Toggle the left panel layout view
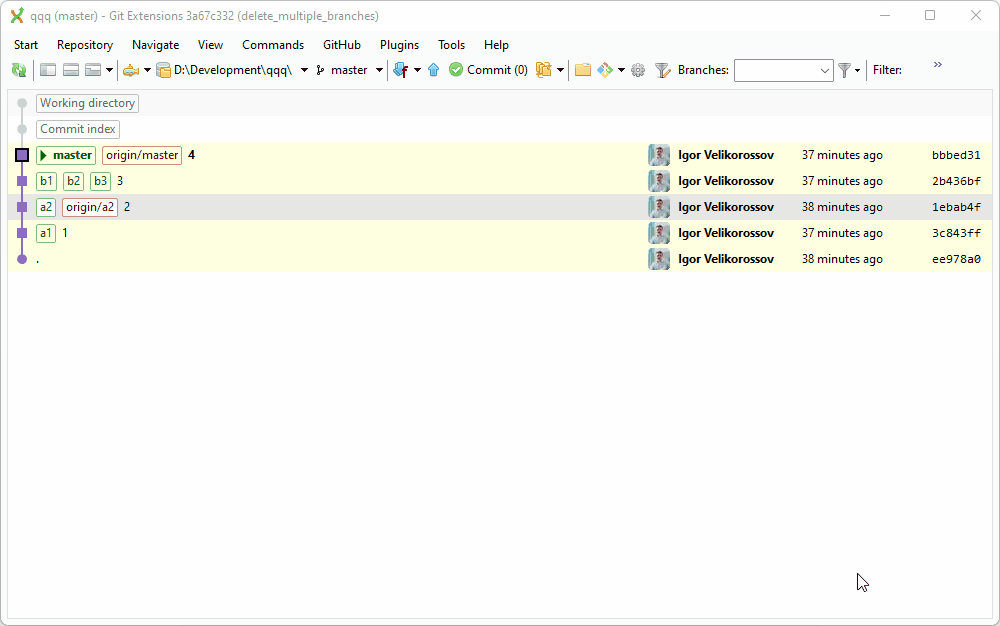Viewport: 1000px width, 626px height. pos(47,70)
